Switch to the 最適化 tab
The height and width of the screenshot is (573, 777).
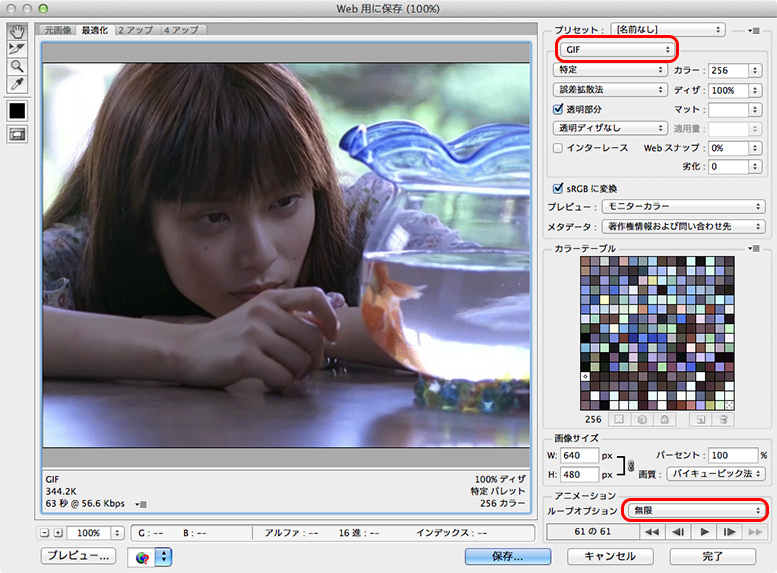click(x=95, y=30)
